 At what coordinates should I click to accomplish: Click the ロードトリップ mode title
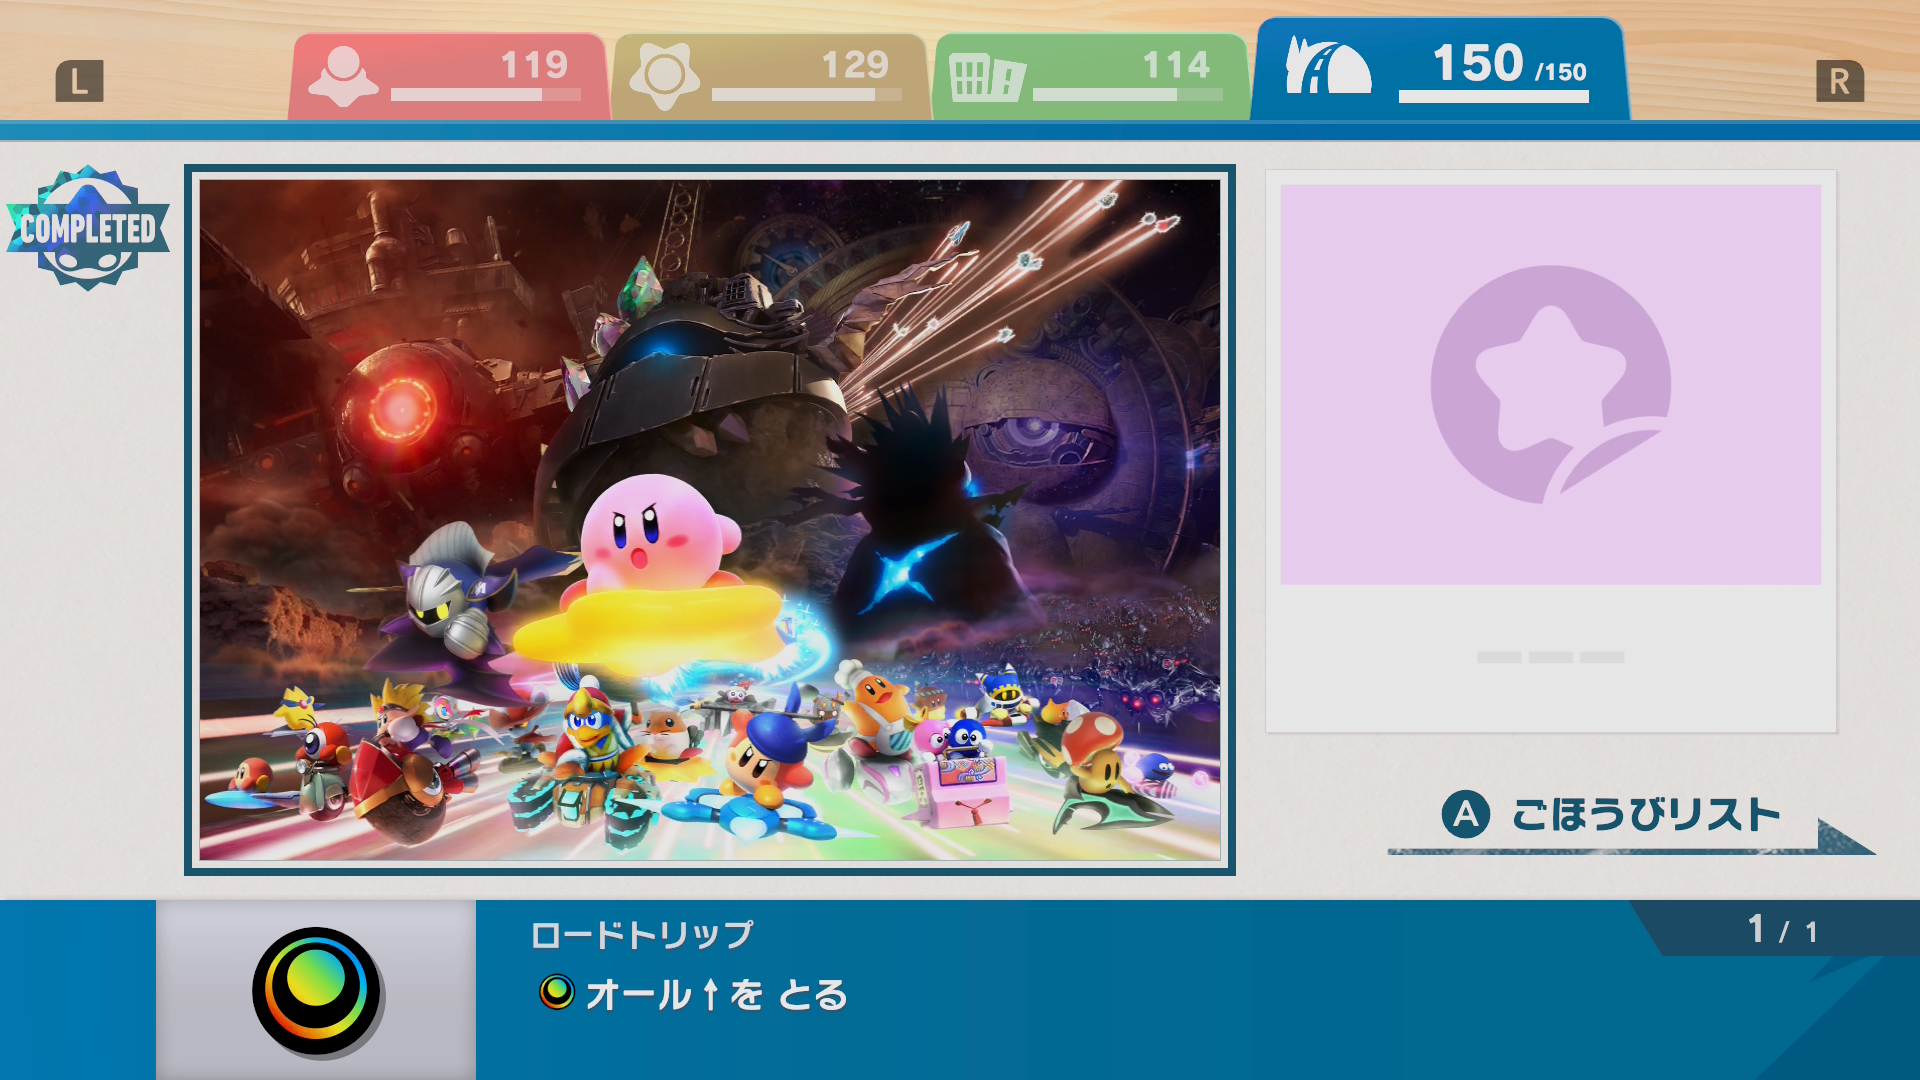642,935
